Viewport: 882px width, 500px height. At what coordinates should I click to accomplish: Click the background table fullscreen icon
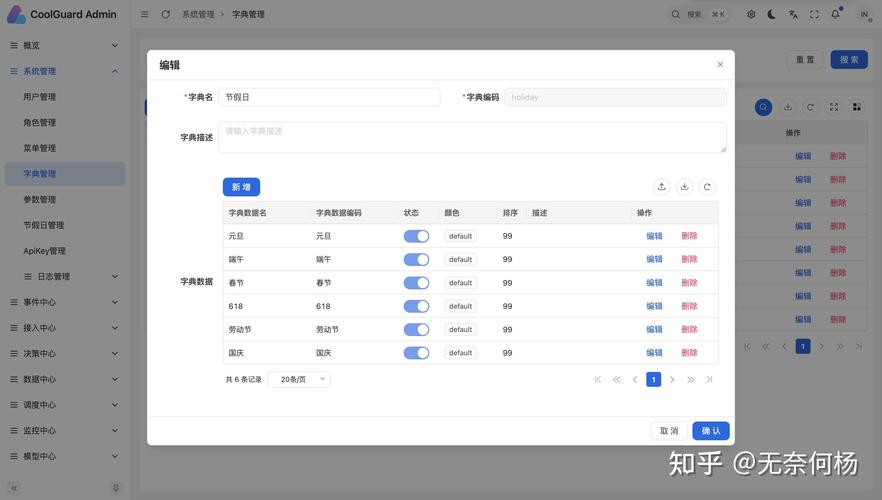click(834, 107)
